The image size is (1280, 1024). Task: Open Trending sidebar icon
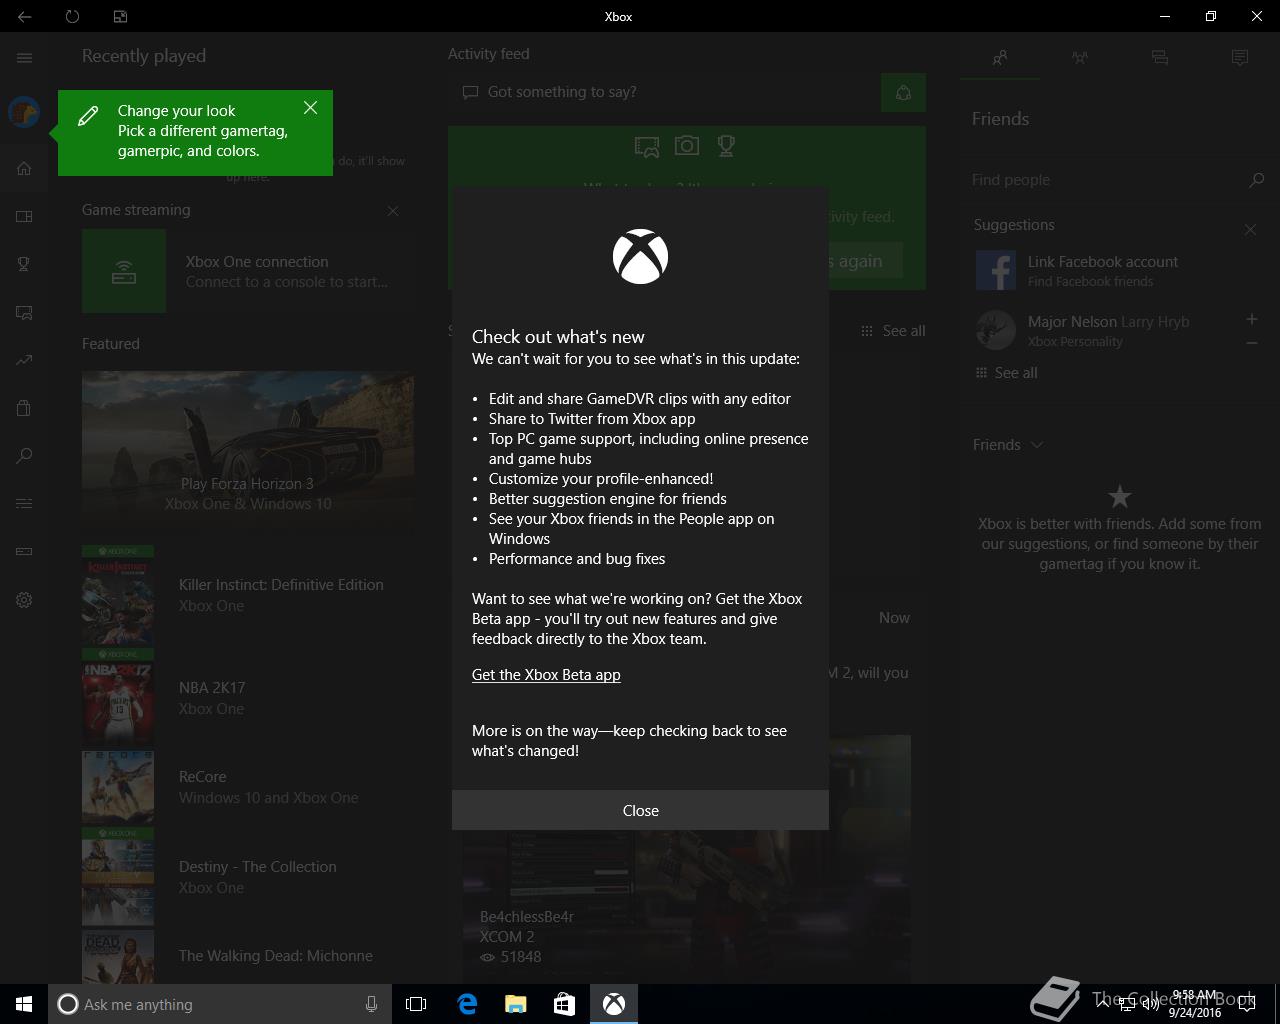pyautogui.click(x=24, y=360)
